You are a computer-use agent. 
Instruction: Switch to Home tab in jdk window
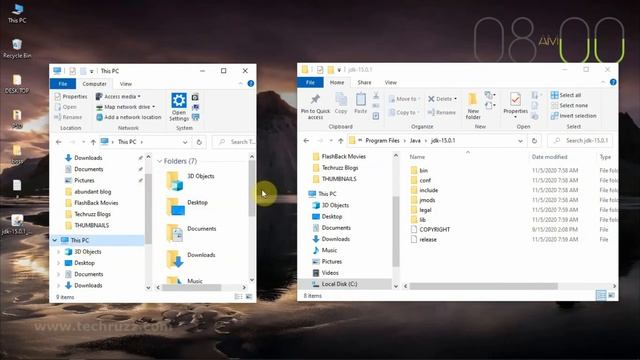[x=337, y=82]
